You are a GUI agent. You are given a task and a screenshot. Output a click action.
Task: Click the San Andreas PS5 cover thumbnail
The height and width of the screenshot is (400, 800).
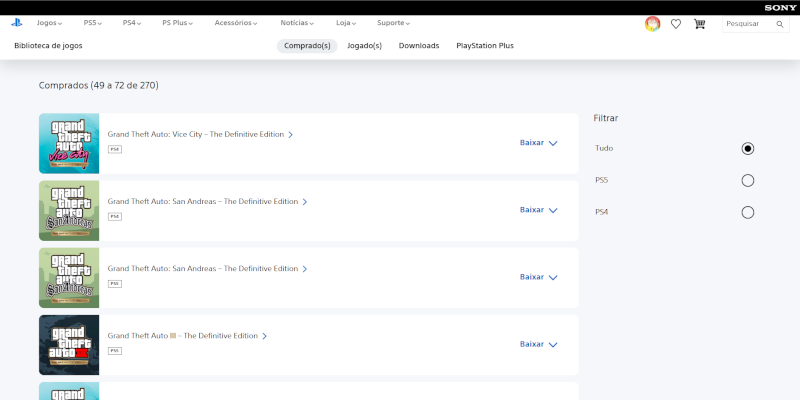click(69, 278)
